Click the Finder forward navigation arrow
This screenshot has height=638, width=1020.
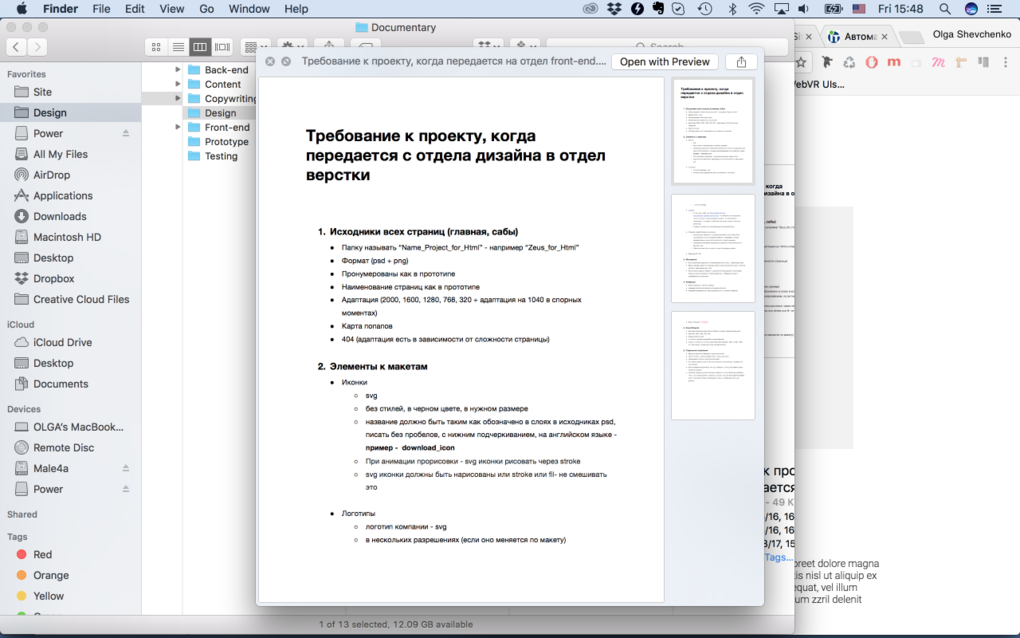point(38,47)
